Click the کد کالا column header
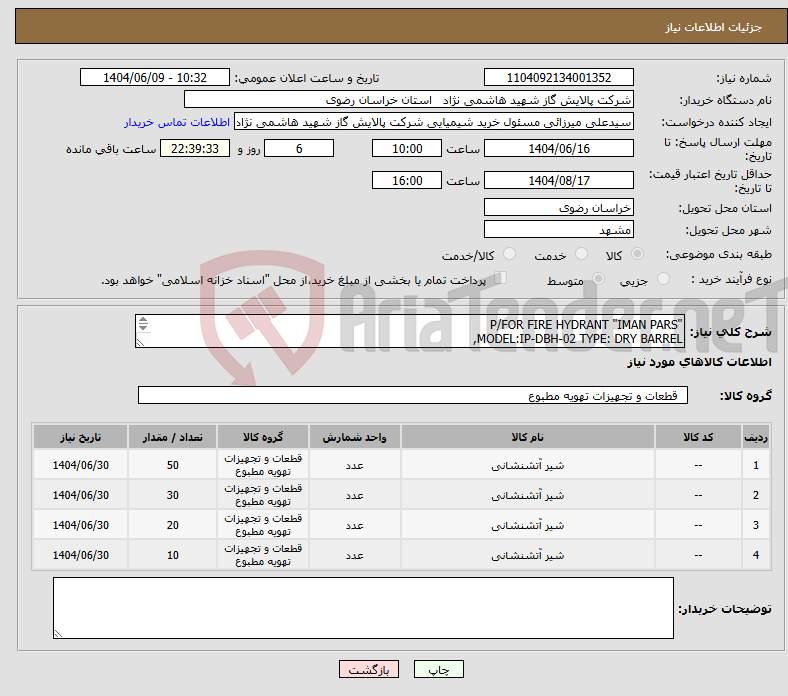Screen dimensions: 788x696 tap(698, 437)
